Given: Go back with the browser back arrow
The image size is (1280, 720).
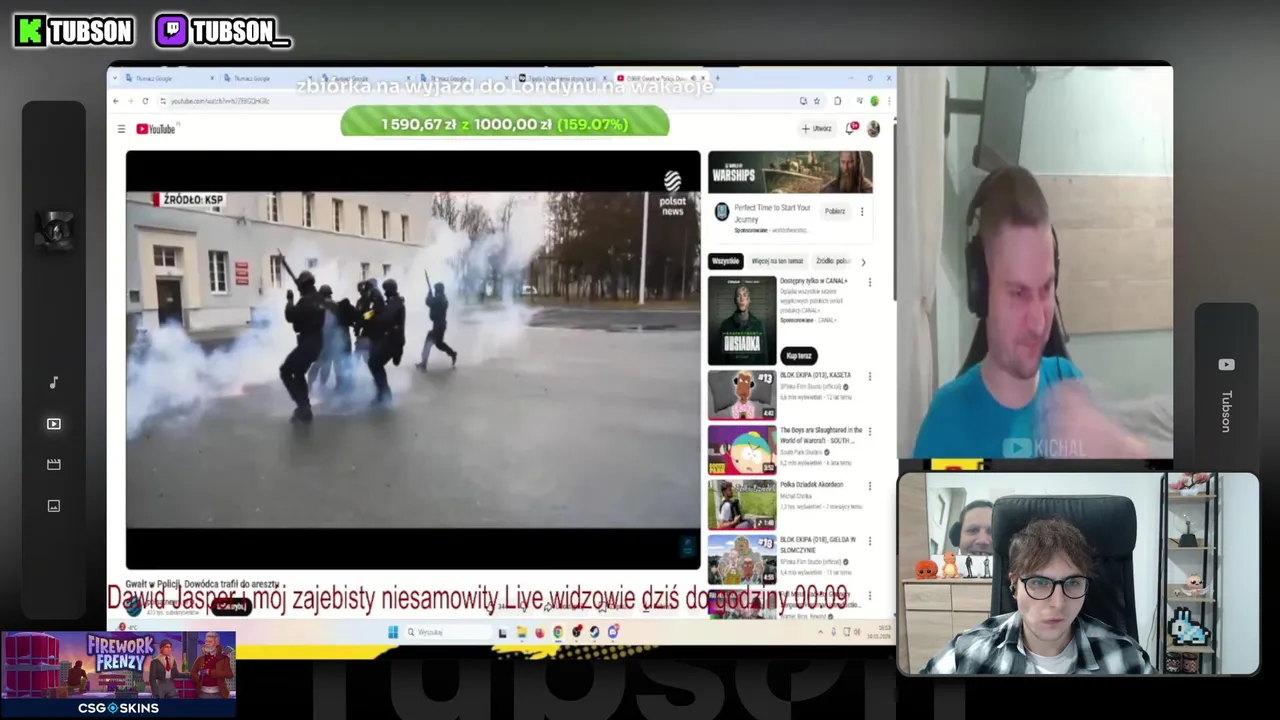Looking at the screenshot, I should click(116, 101).
